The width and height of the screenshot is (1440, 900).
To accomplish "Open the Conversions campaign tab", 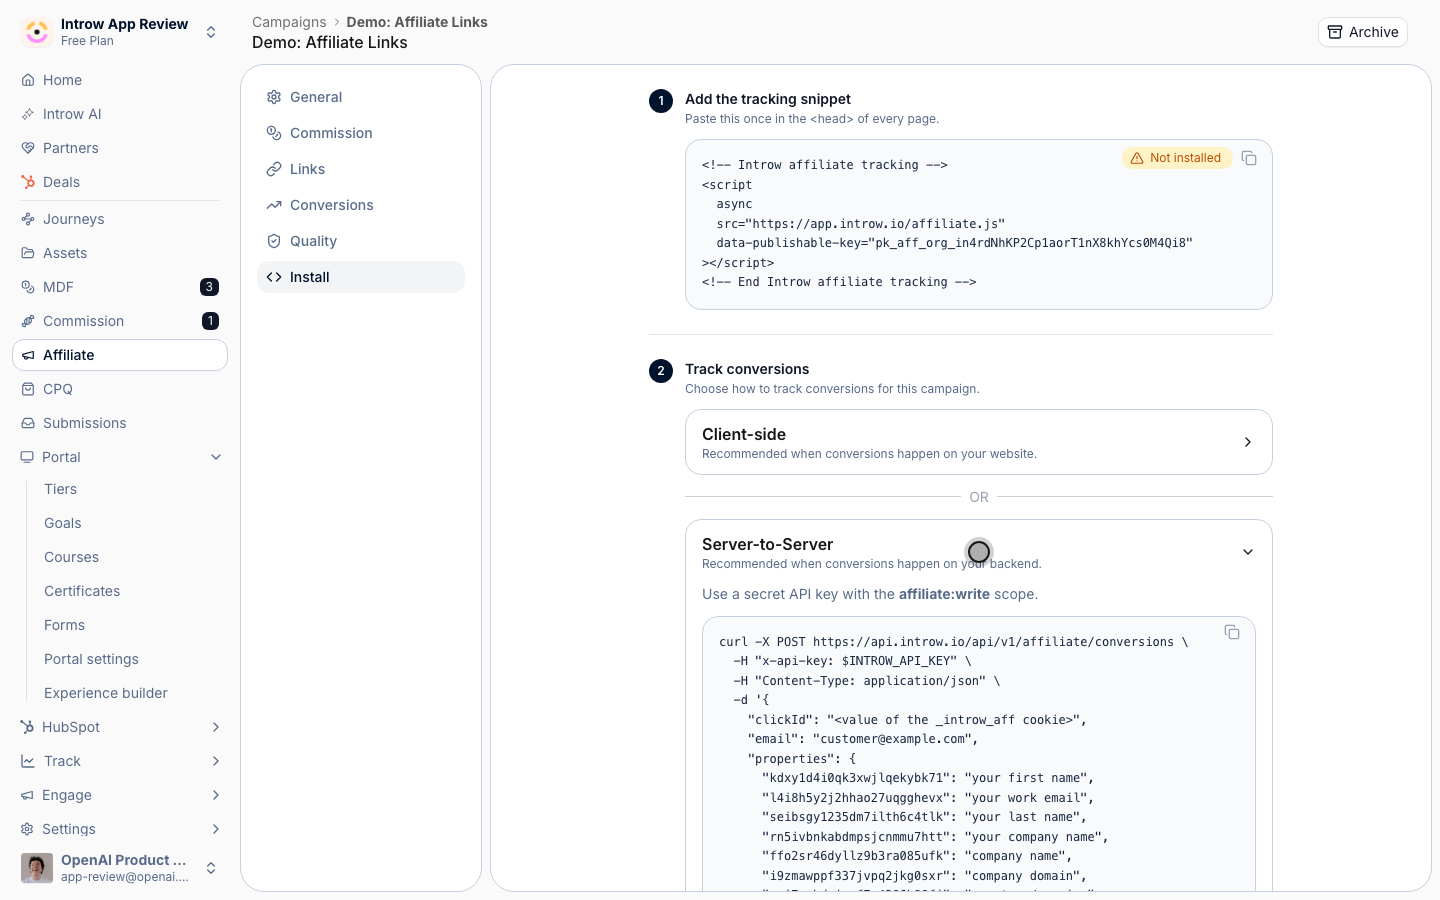I will pos(361,205).
